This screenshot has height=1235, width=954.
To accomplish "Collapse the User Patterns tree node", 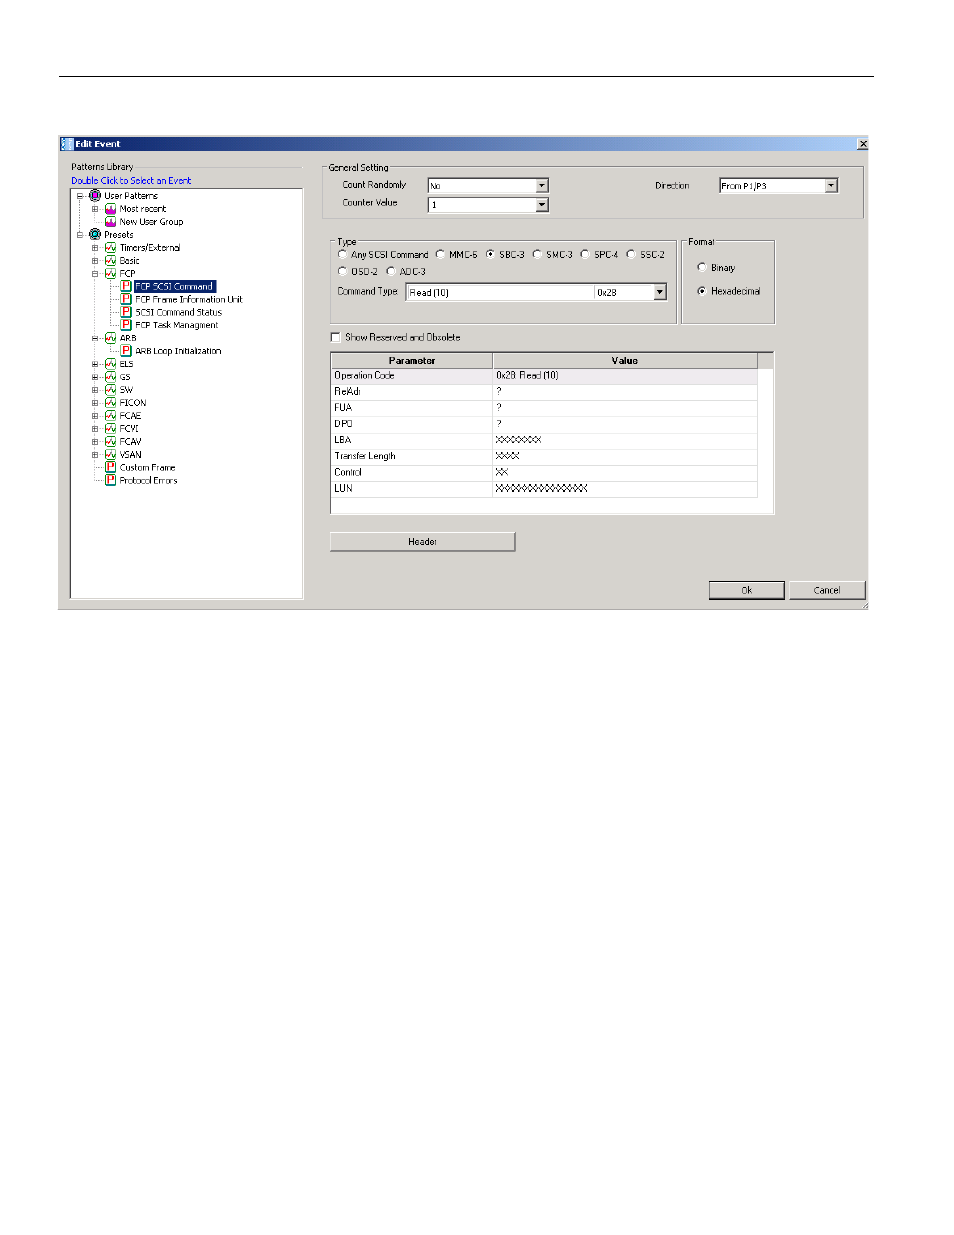I will 80,196.
